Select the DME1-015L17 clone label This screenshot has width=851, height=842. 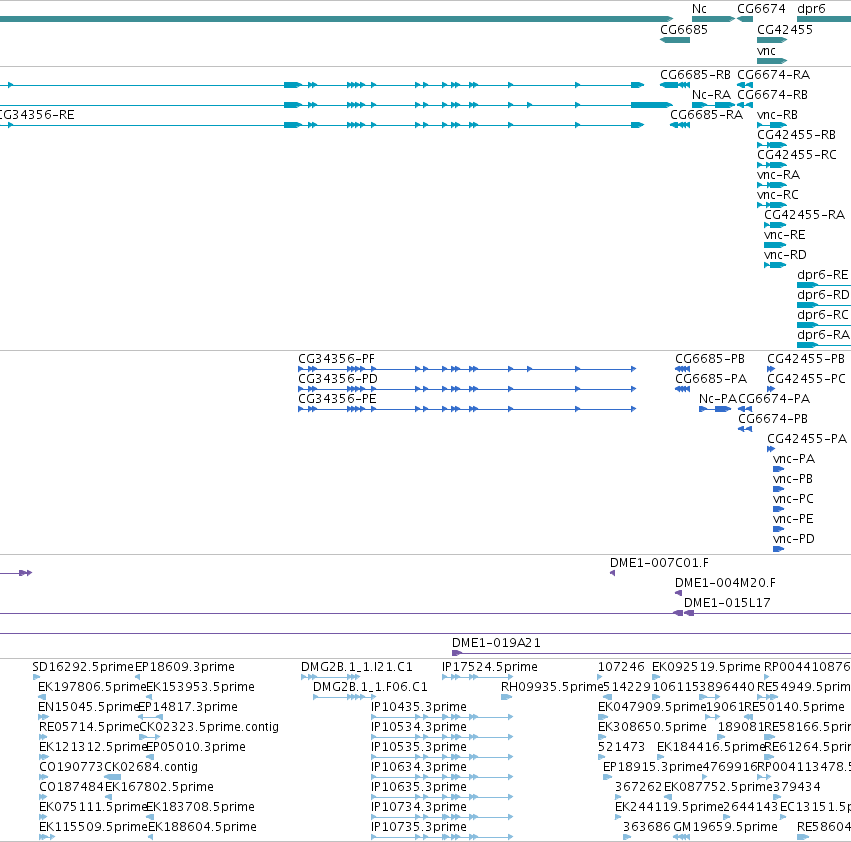pyautogui.click(x=727, y=603)
